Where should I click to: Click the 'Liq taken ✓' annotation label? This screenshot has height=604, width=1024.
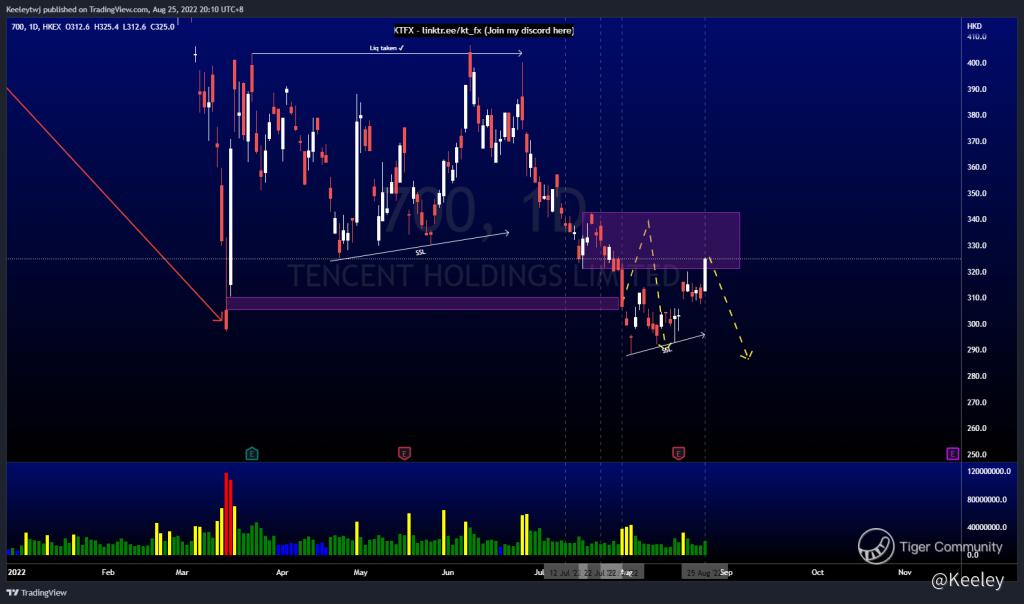(x=387, y=48)
